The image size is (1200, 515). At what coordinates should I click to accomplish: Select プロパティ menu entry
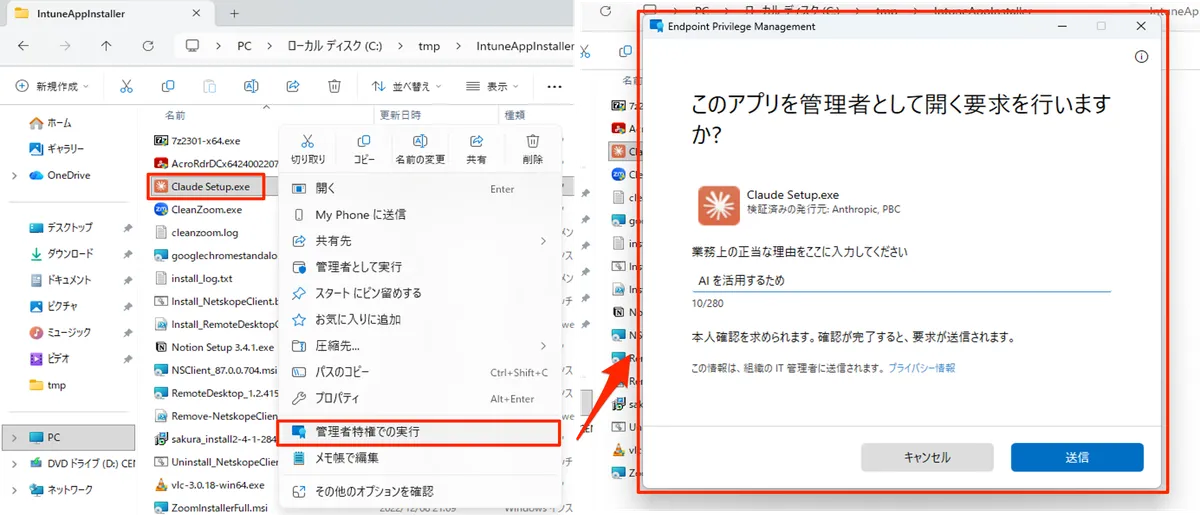tap(418, 398)
